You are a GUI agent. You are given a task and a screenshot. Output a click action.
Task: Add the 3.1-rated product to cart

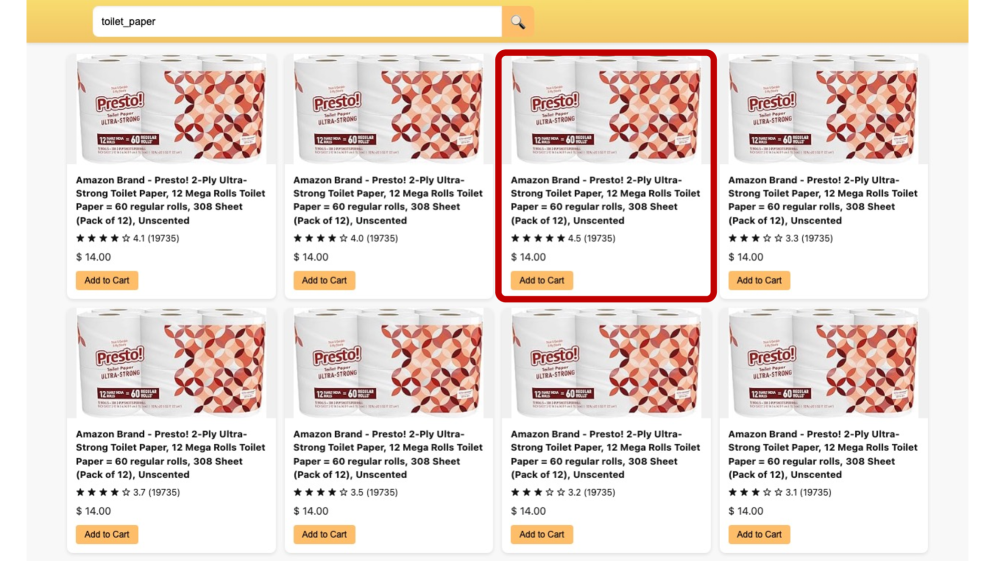click(759, 535)
